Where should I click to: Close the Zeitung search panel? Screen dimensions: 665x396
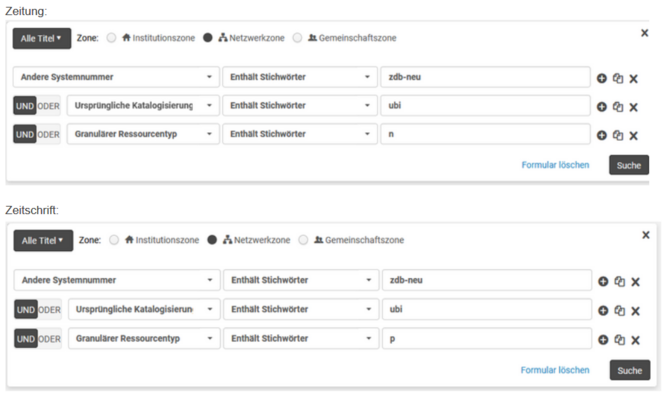(645, 33)
